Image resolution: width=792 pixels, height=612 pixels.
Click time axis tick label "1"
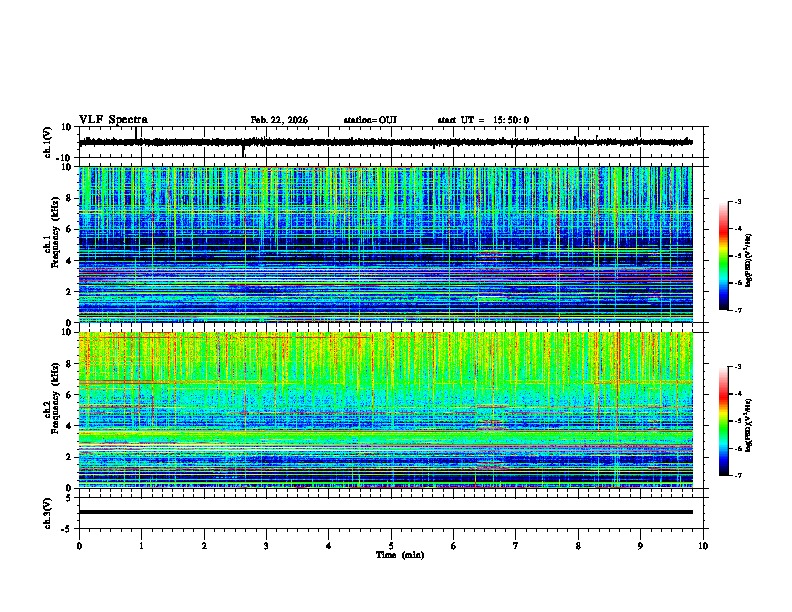click(x=141, y=546)
